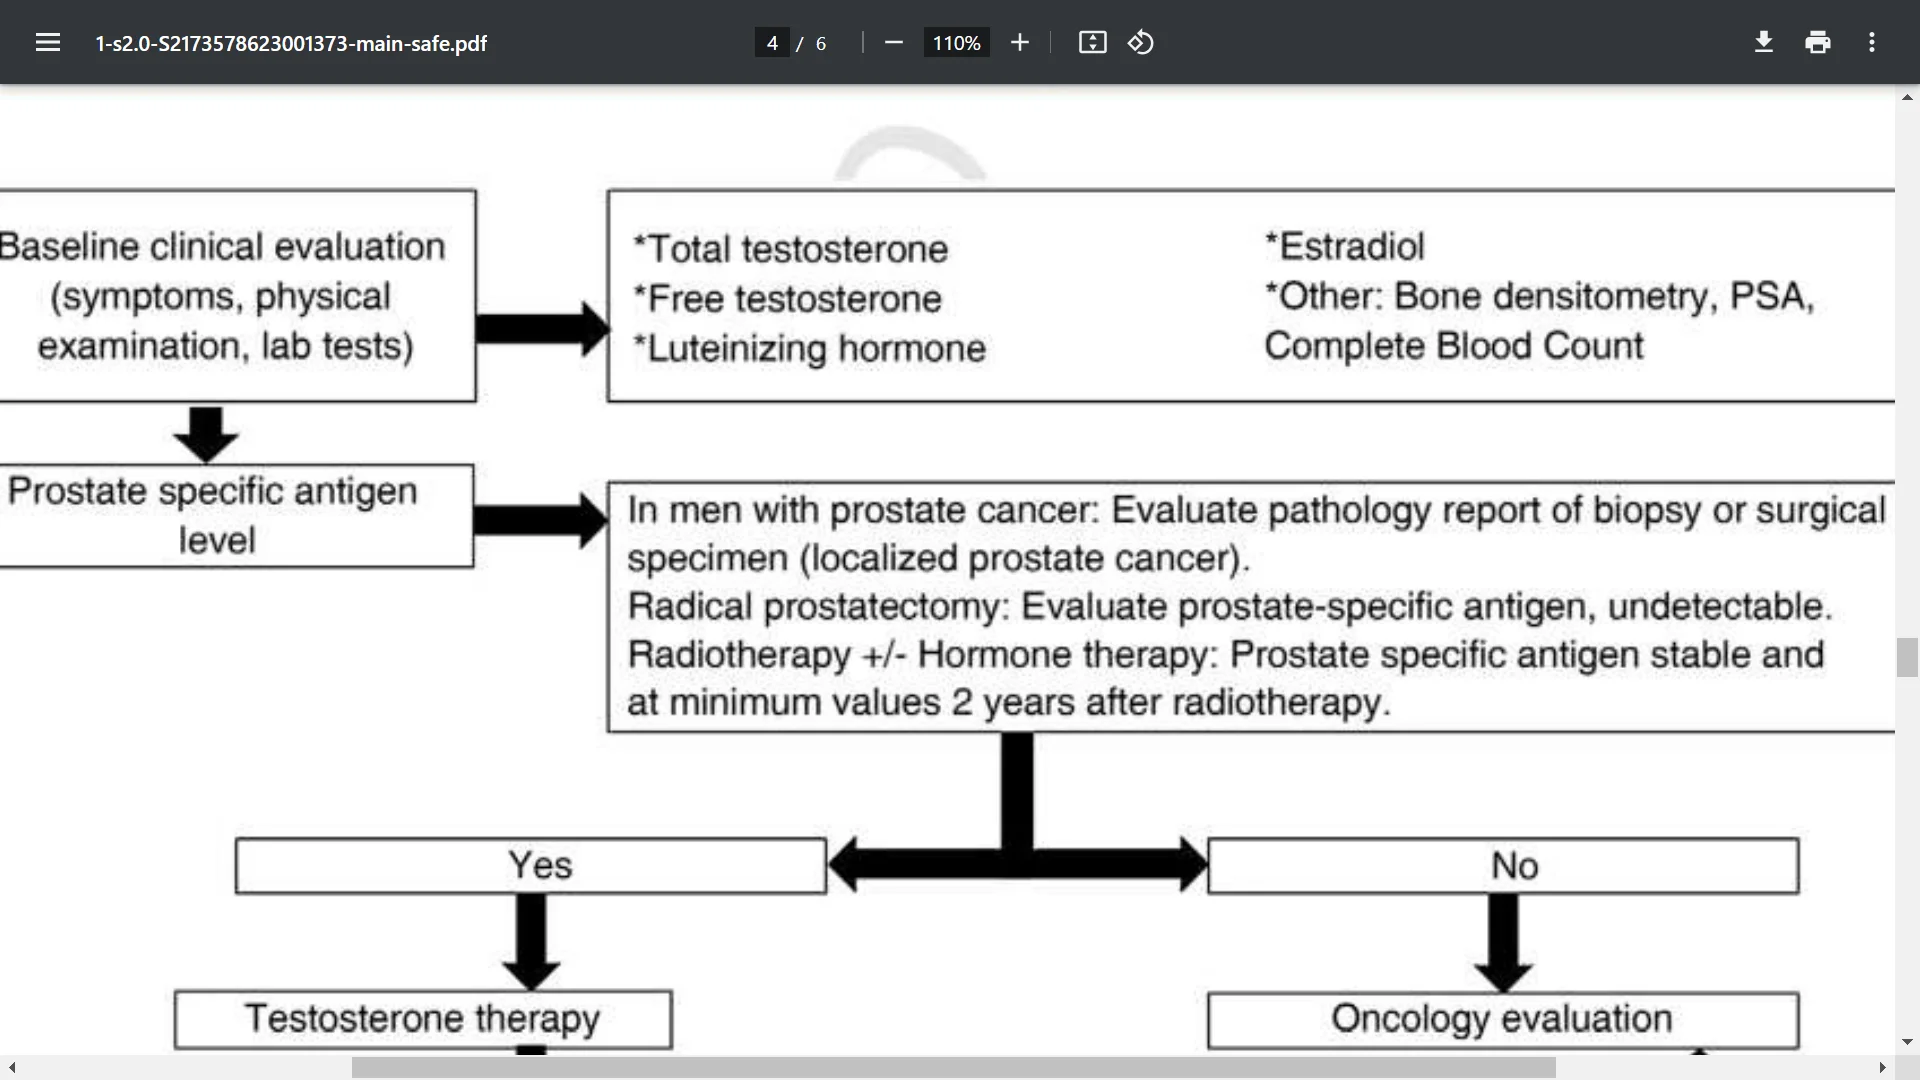Screen dimensions: 1920x1080
Task: Download the PDF file
Action: click(x=1764, y=43)
